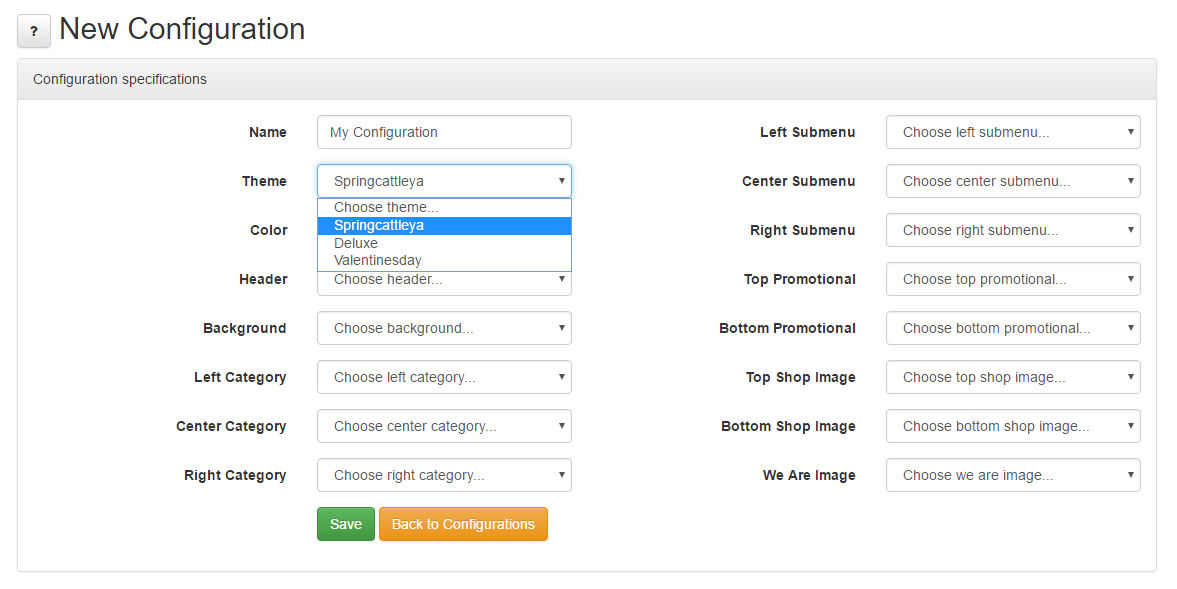1177x589 pixels.
Task: Expand the Bottom Shop Image dropdown
Action: coord(1013,426)
